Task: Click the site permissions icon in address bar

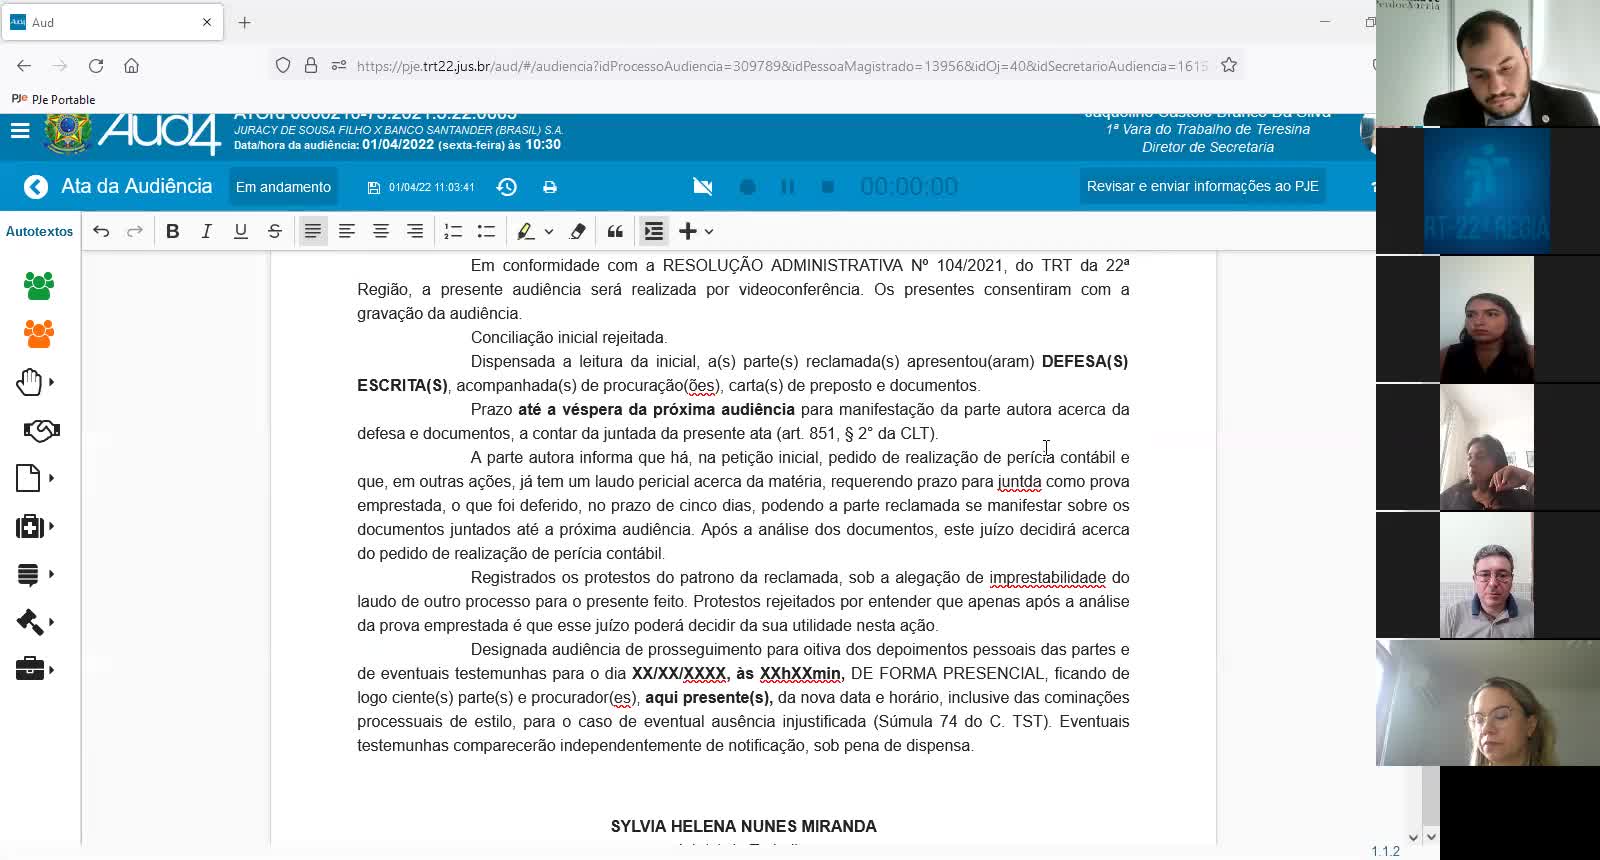Action: [339, 66]
